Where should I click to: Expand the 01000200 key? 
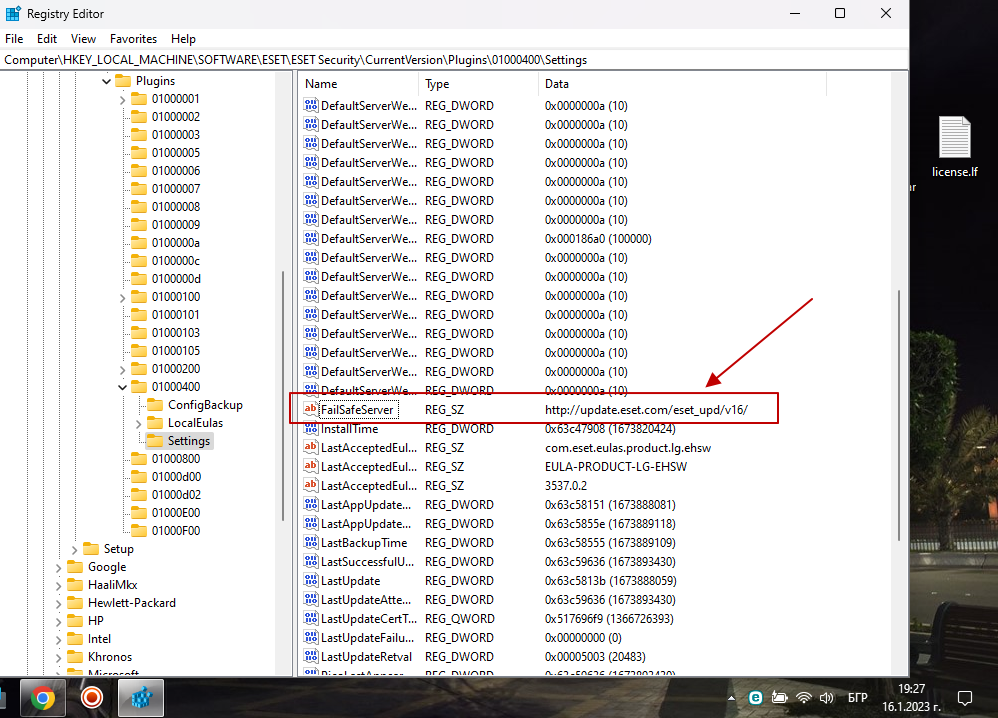(x=122, y=369)
